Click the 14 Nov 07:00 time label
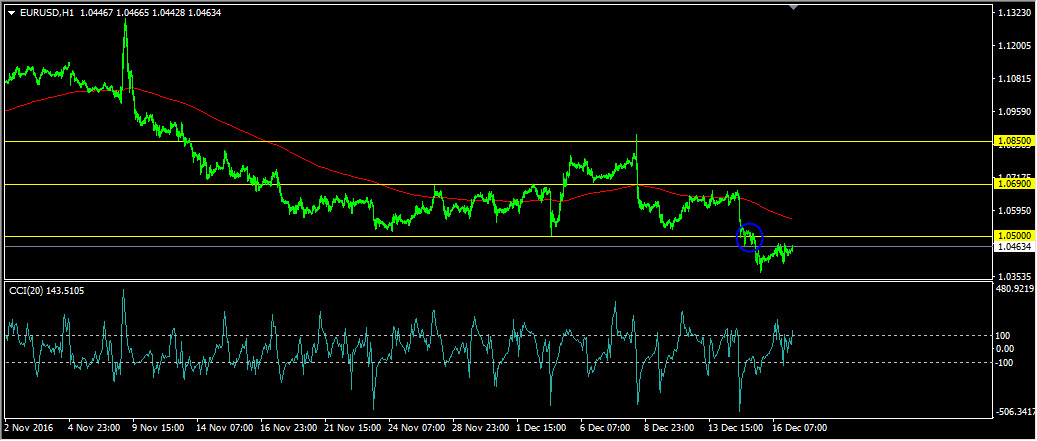 (225, 428)
